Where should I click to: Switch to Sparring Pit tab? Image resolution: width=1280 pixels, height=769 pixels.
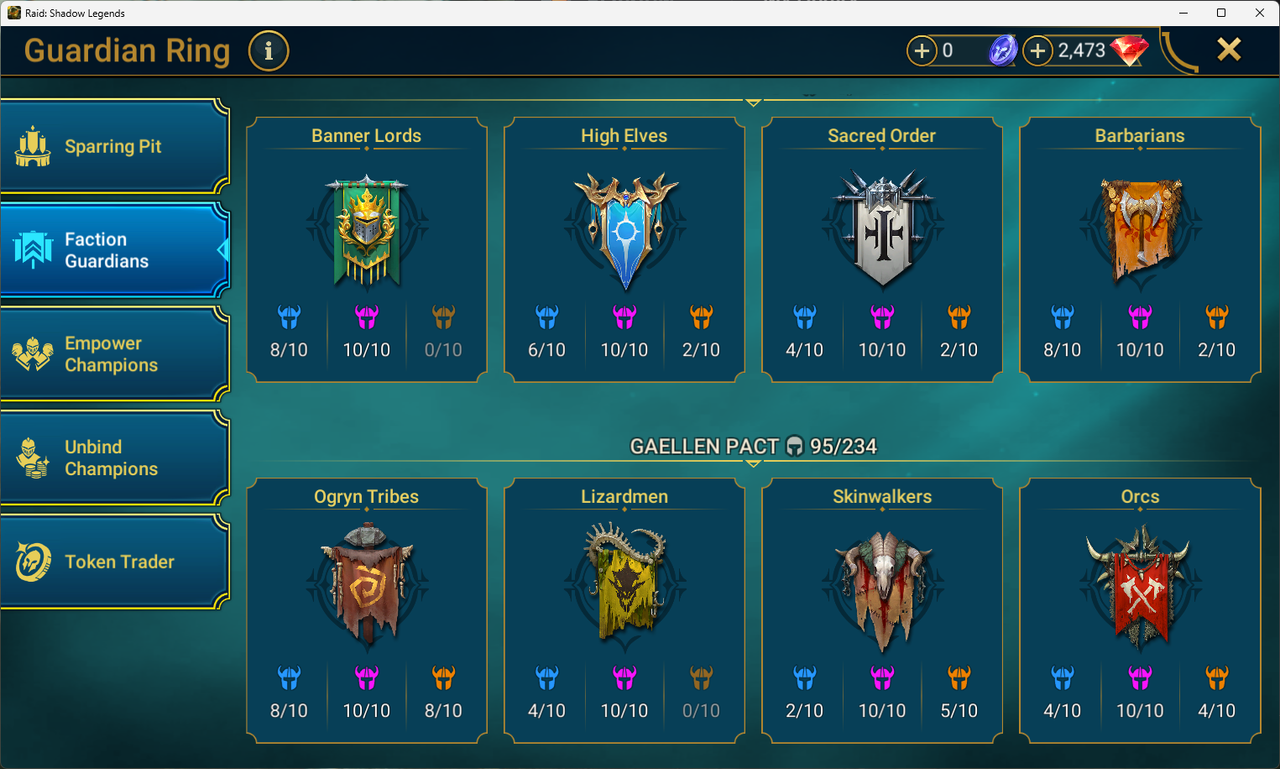tap(115, 146)
